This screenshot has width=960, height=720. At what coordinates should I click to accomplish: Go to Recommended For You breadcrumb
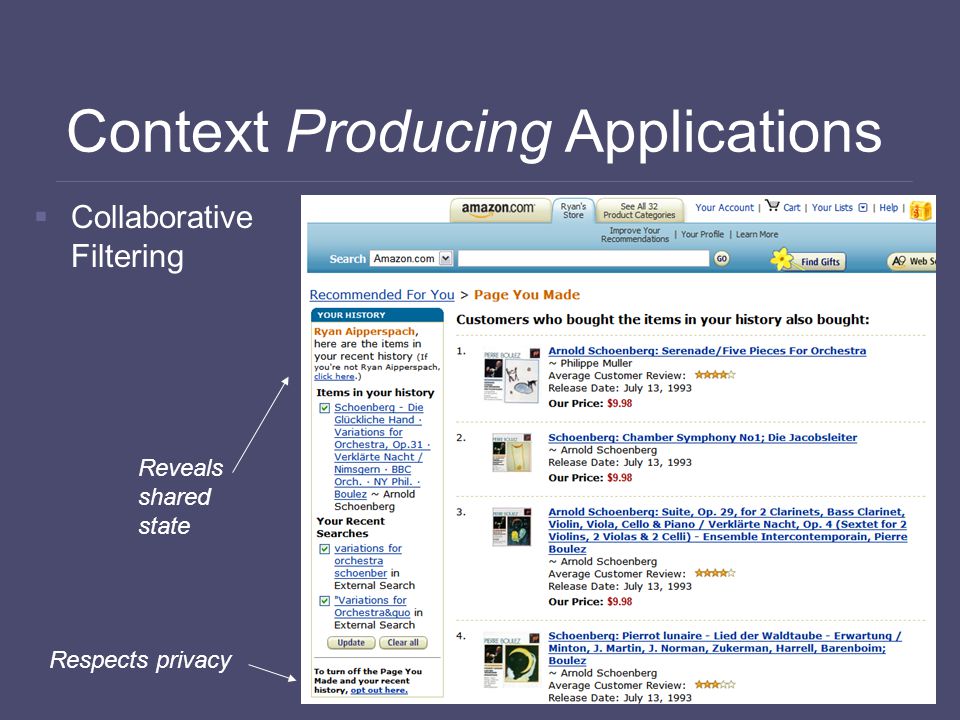pos(382,294)
